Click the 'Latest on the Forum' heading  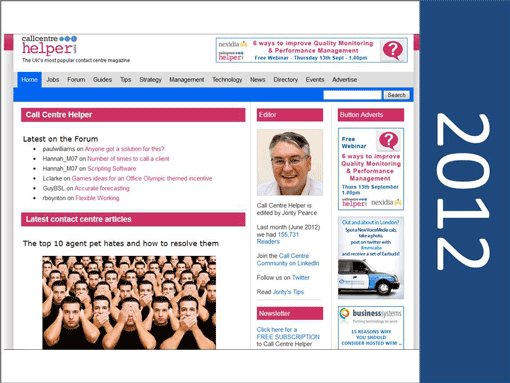pyautogui.click(x=60, y=139)
